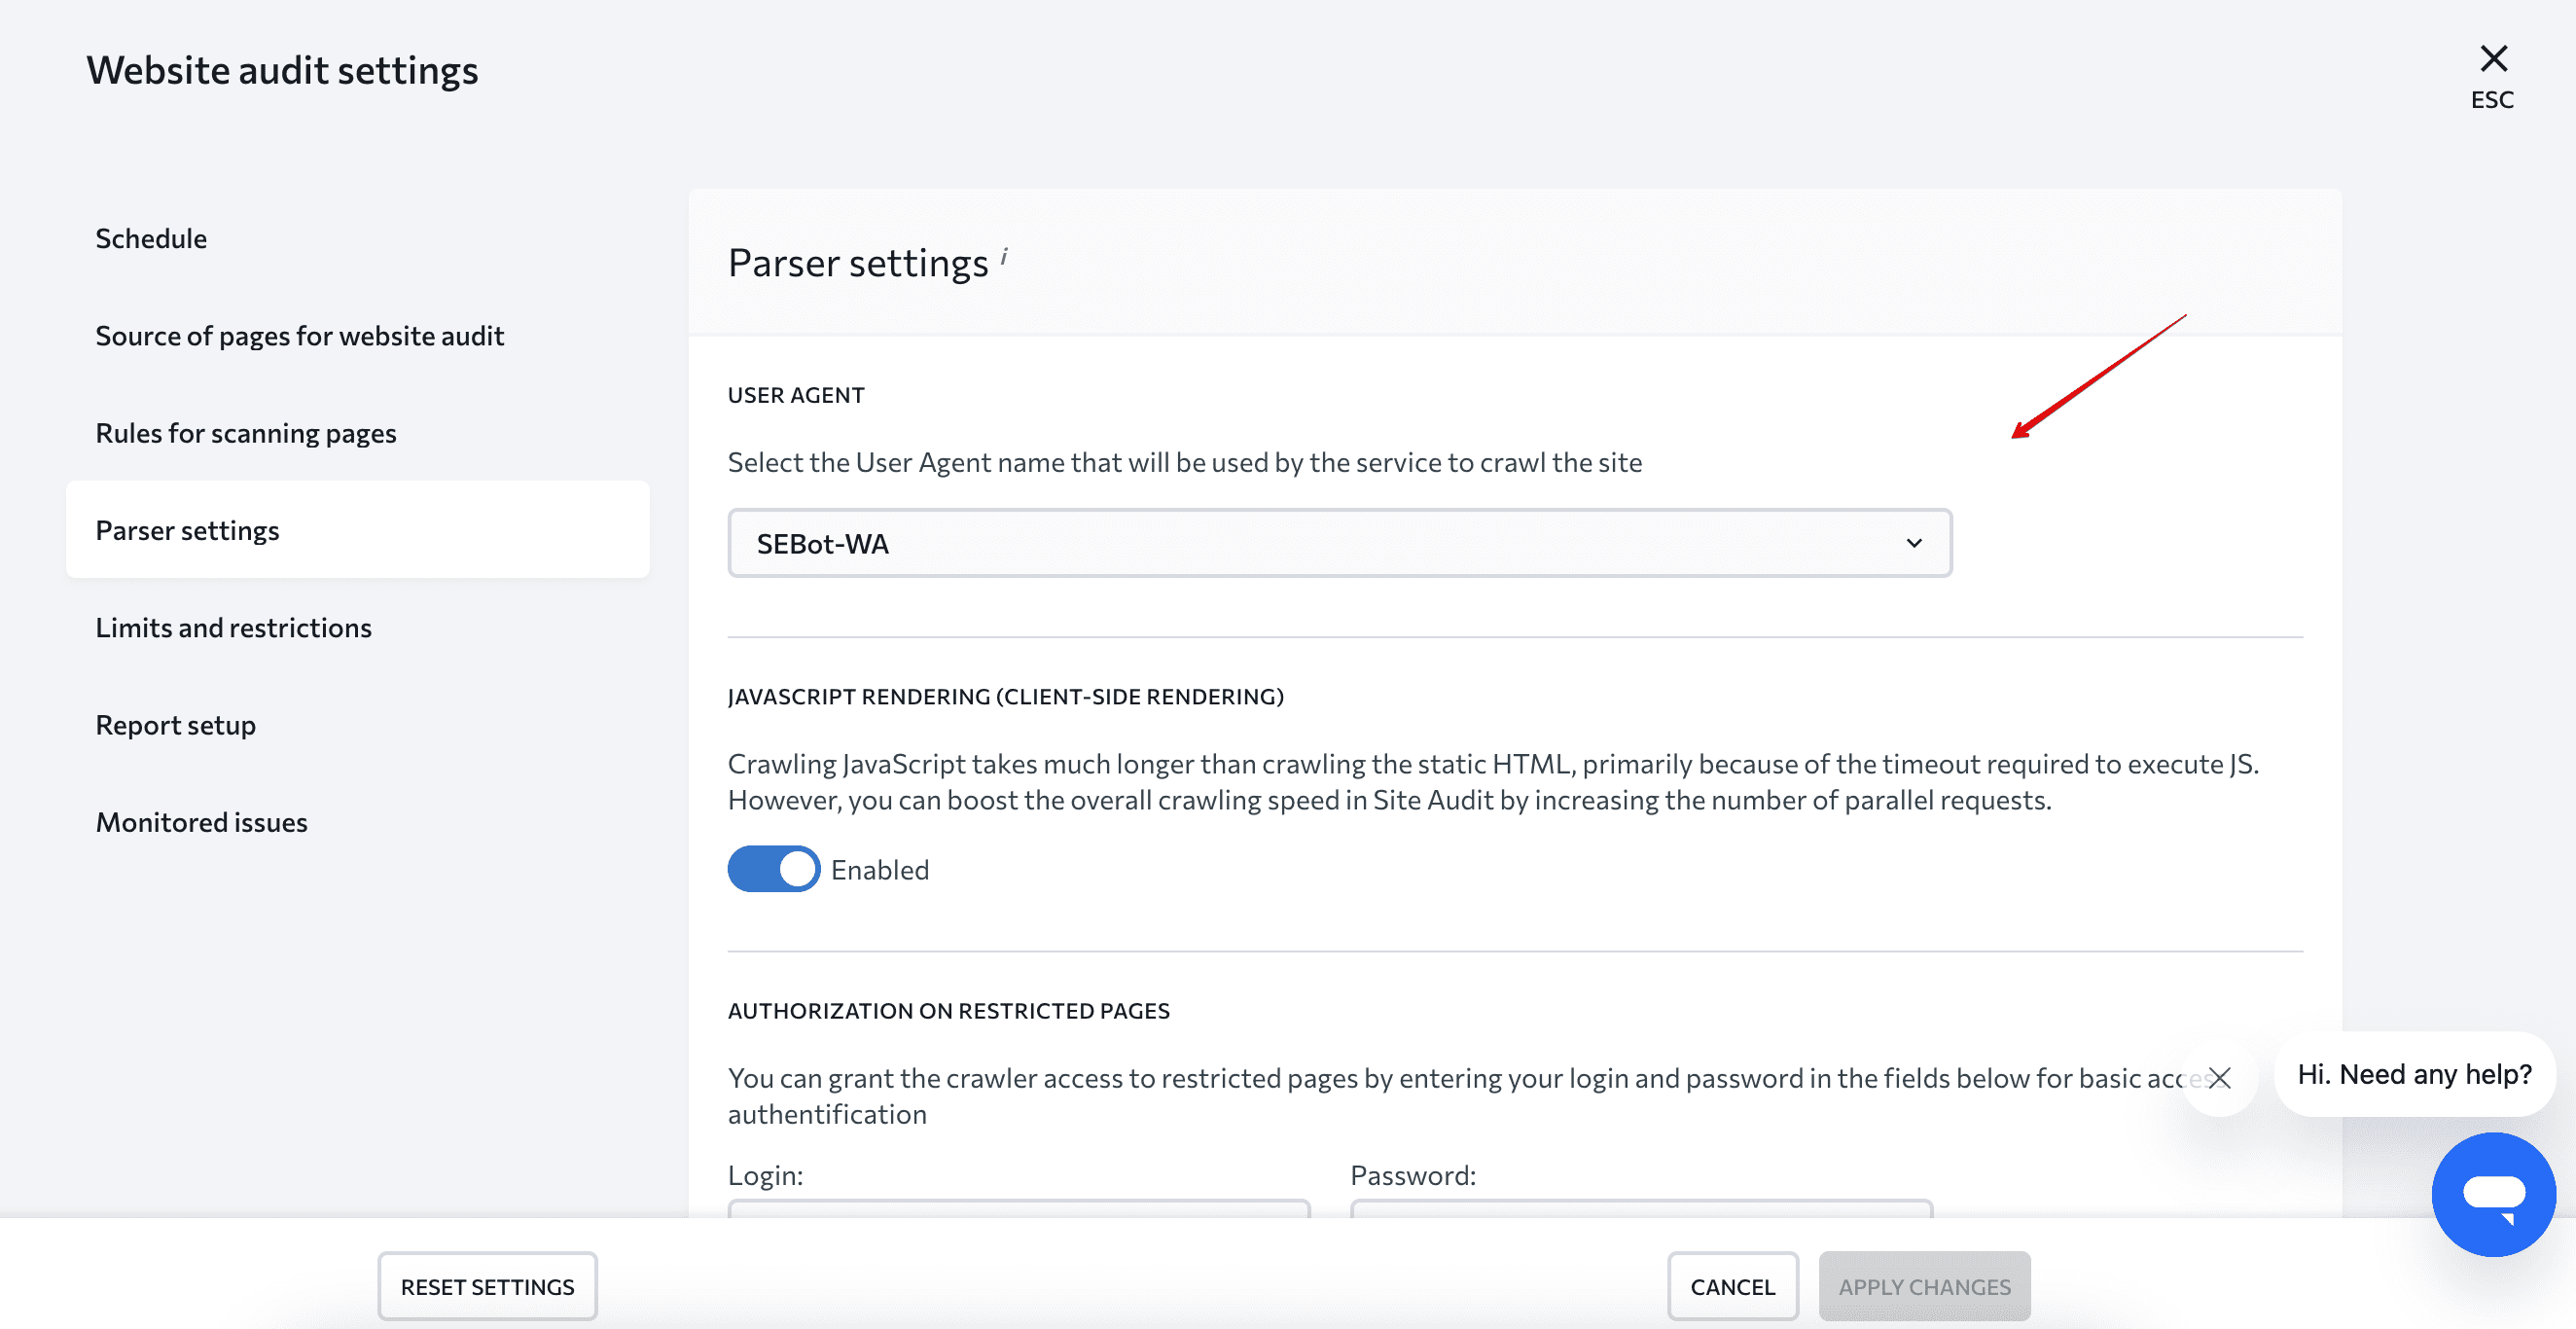
Task: Navigate to Report setup section
Action: coord(176,724)
